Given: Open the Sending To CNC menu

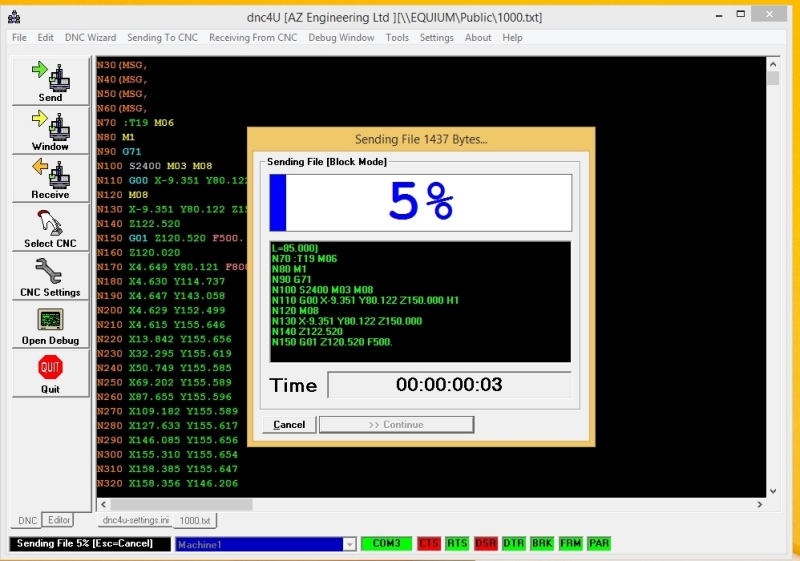Looking at the screenshot, I should pos(162,38).
